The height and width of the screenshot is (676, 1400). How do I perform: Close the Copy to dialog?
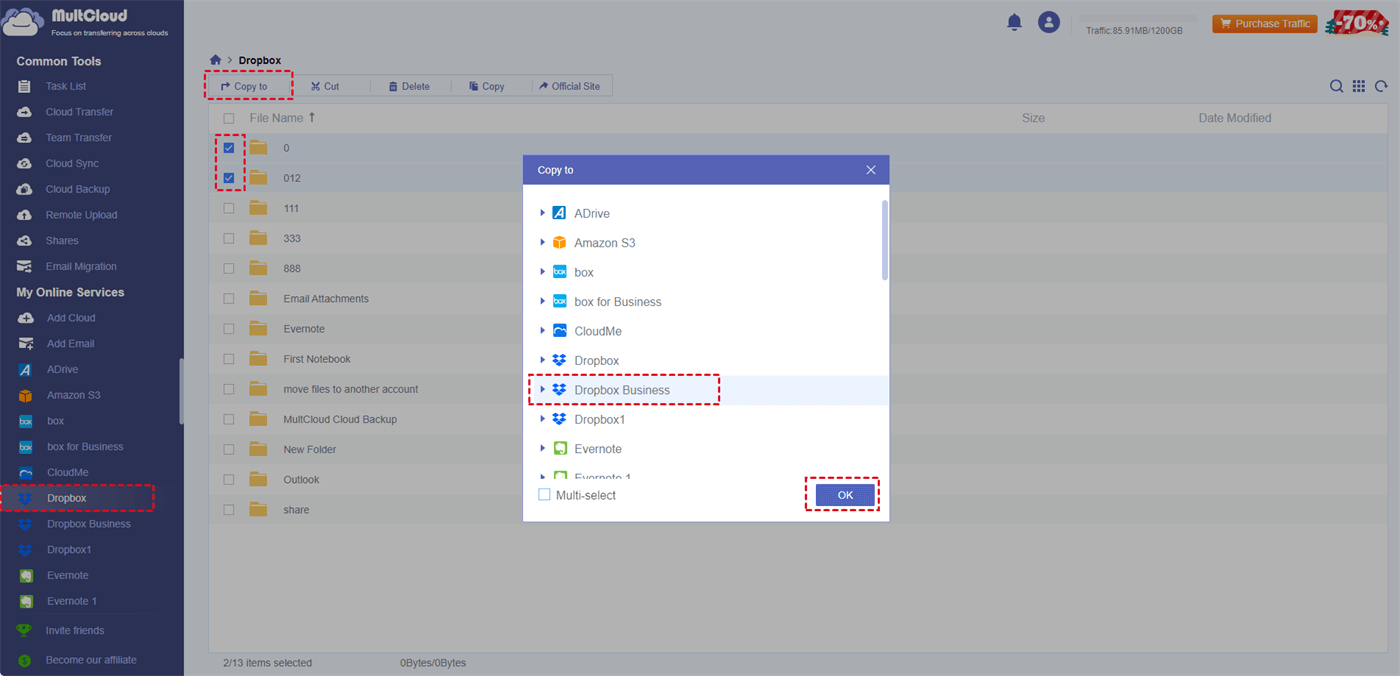(x=871, y=170)
